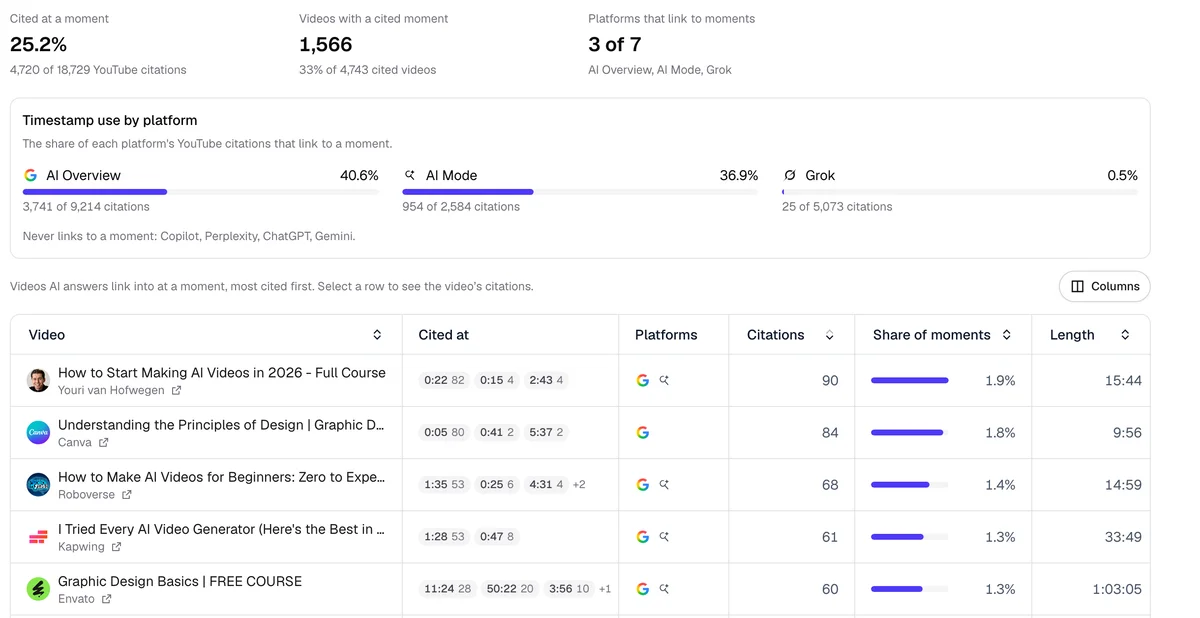This screenshot has width=1200, height=618.
Task: Click Google icon in Kapwing row
Action: tap(643, 537)
